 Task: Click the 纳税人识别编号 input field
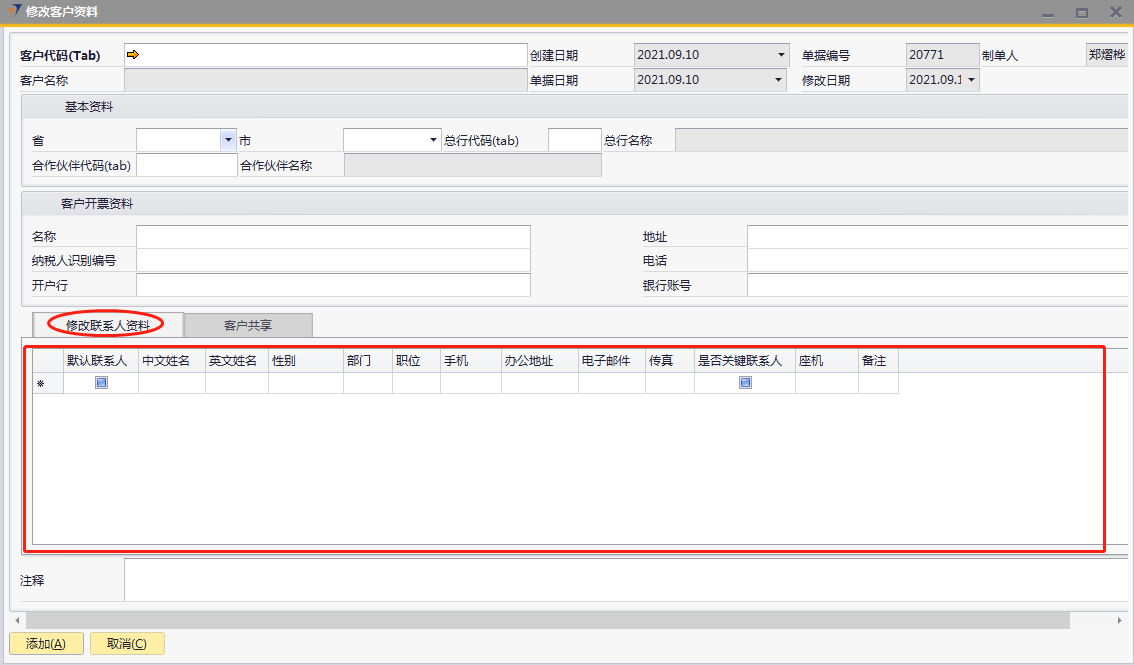point(333,261)
